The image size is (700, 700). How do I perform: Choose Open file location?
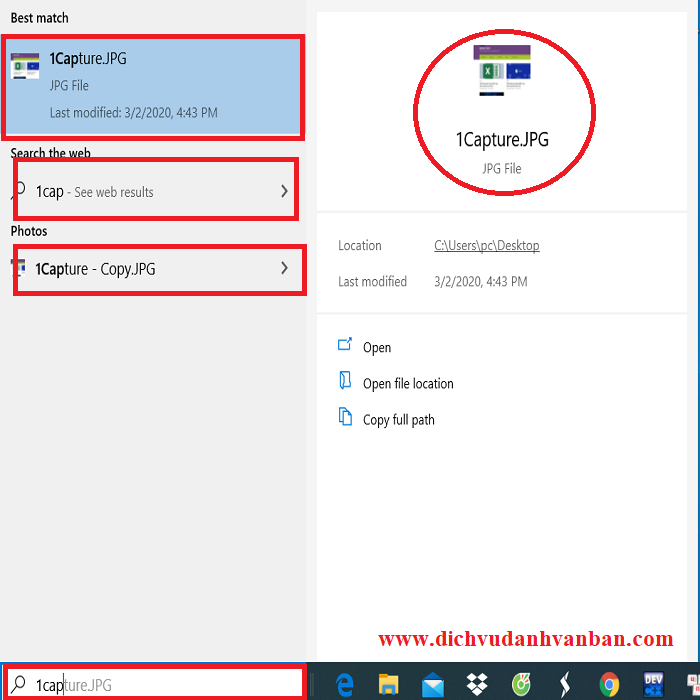(408, 383)
